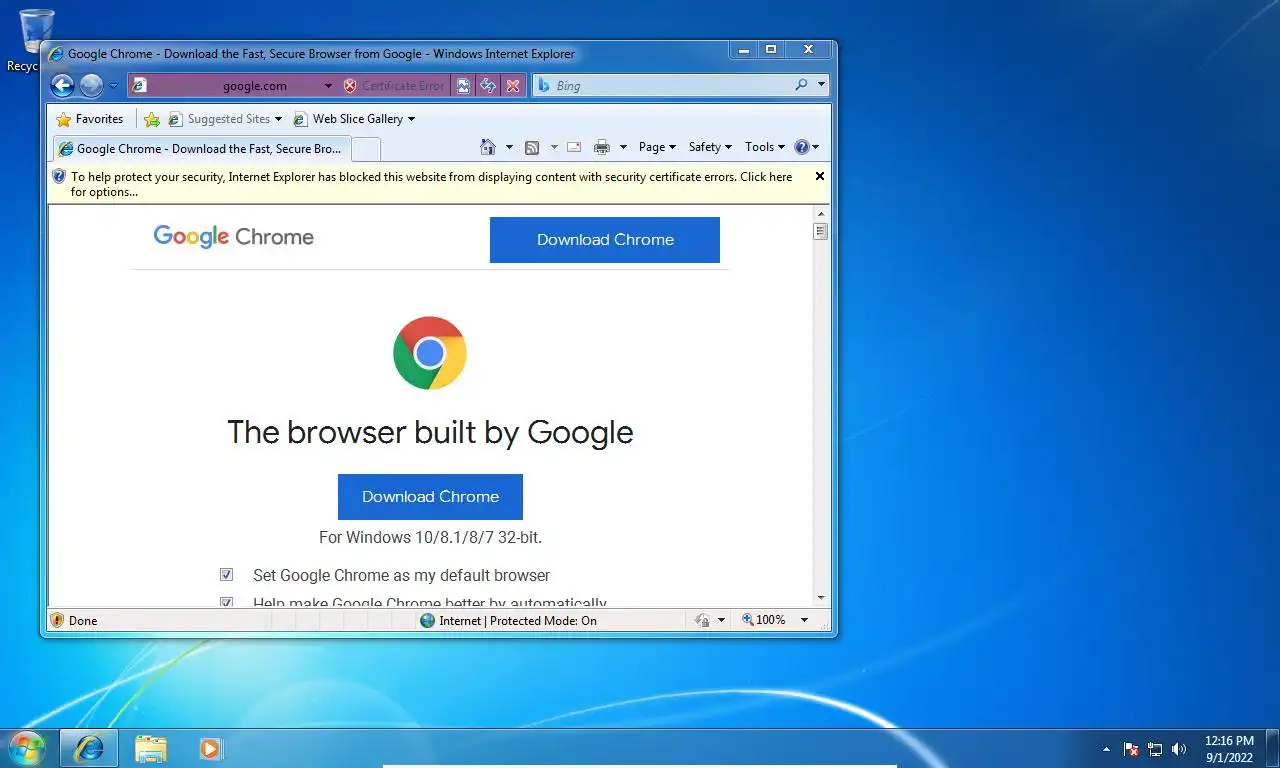Open the search provider dropdown arrow
1280x768 pixels.
[821, 85]
